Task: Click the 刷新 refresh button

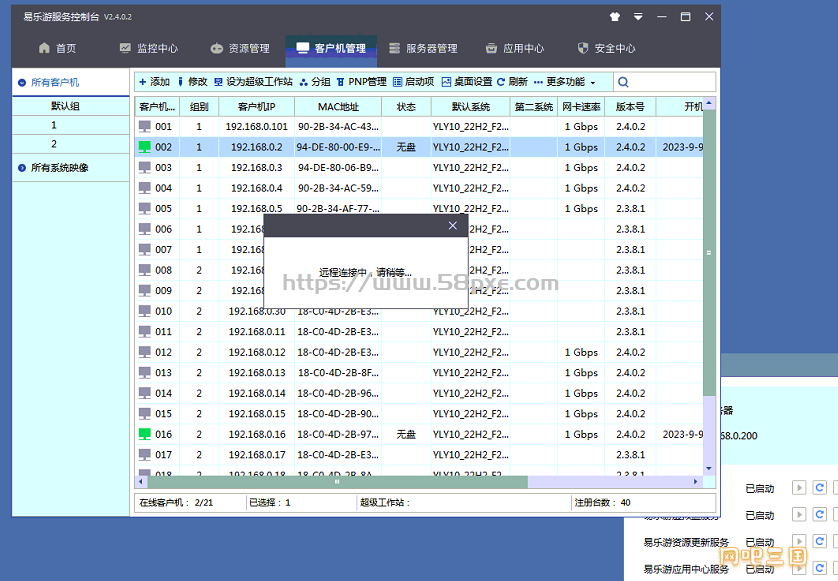Action: click(x=512, y=82)
